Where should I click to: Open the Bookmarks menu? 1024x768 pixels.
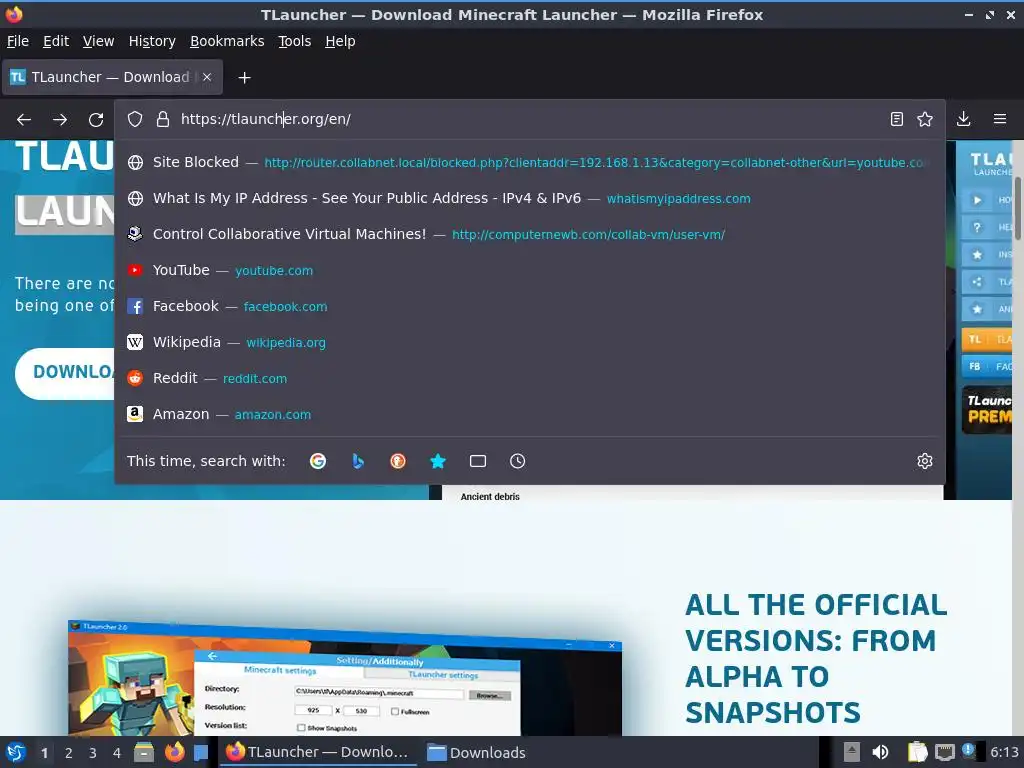[x=227, y=41]
